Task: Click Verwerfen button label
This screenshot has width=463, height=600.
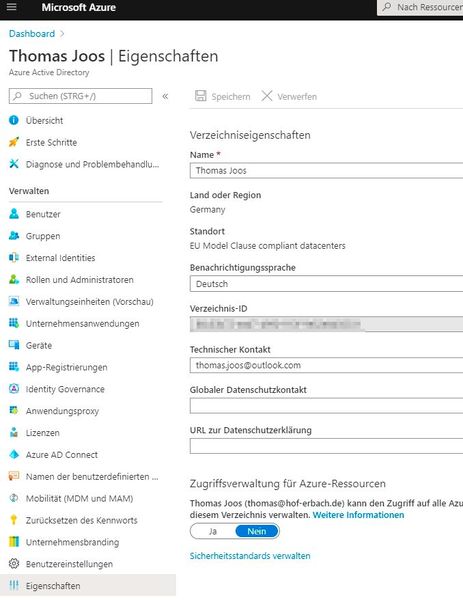Action: [x=297, y=97]
